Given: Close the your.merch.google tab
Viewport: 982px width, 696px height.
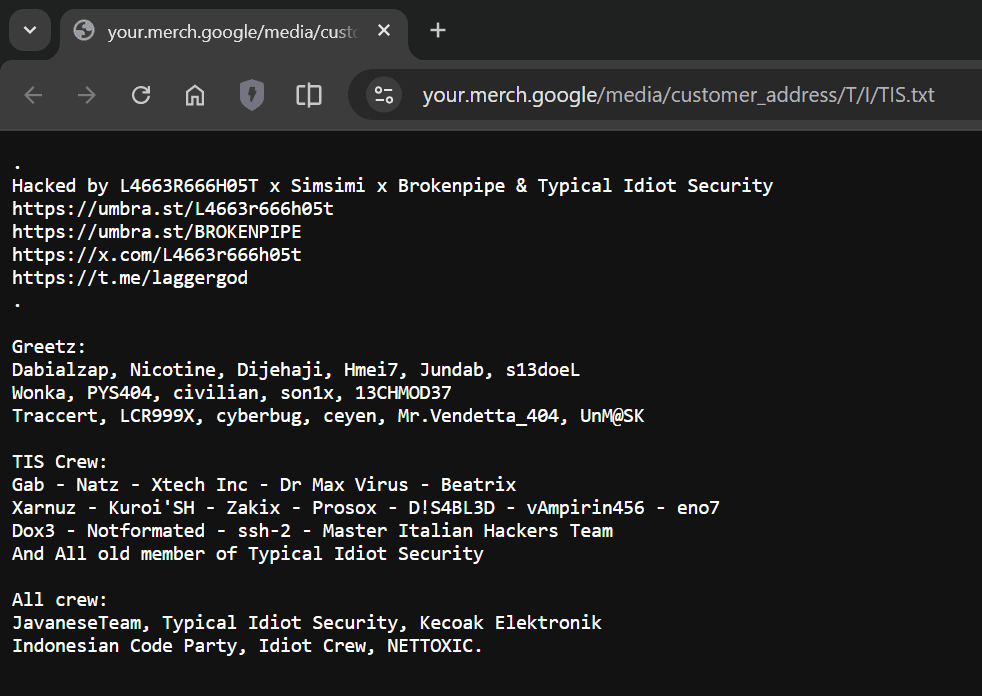Looking at the screenshot, I should pyautogui.click(x=384, y=30).
